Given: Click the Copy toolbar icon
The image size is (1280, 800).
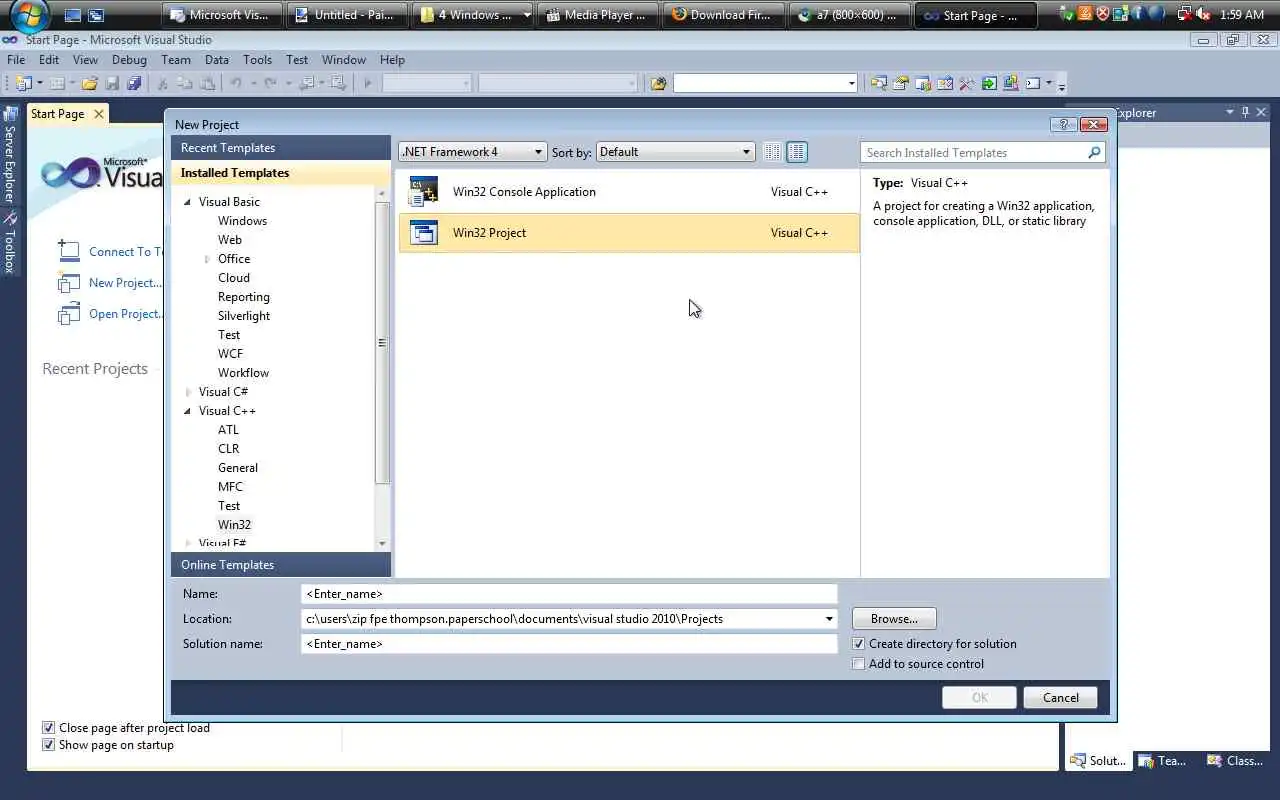Looking at the screenshot, I should pyautogui.click(x=185, y=84).
